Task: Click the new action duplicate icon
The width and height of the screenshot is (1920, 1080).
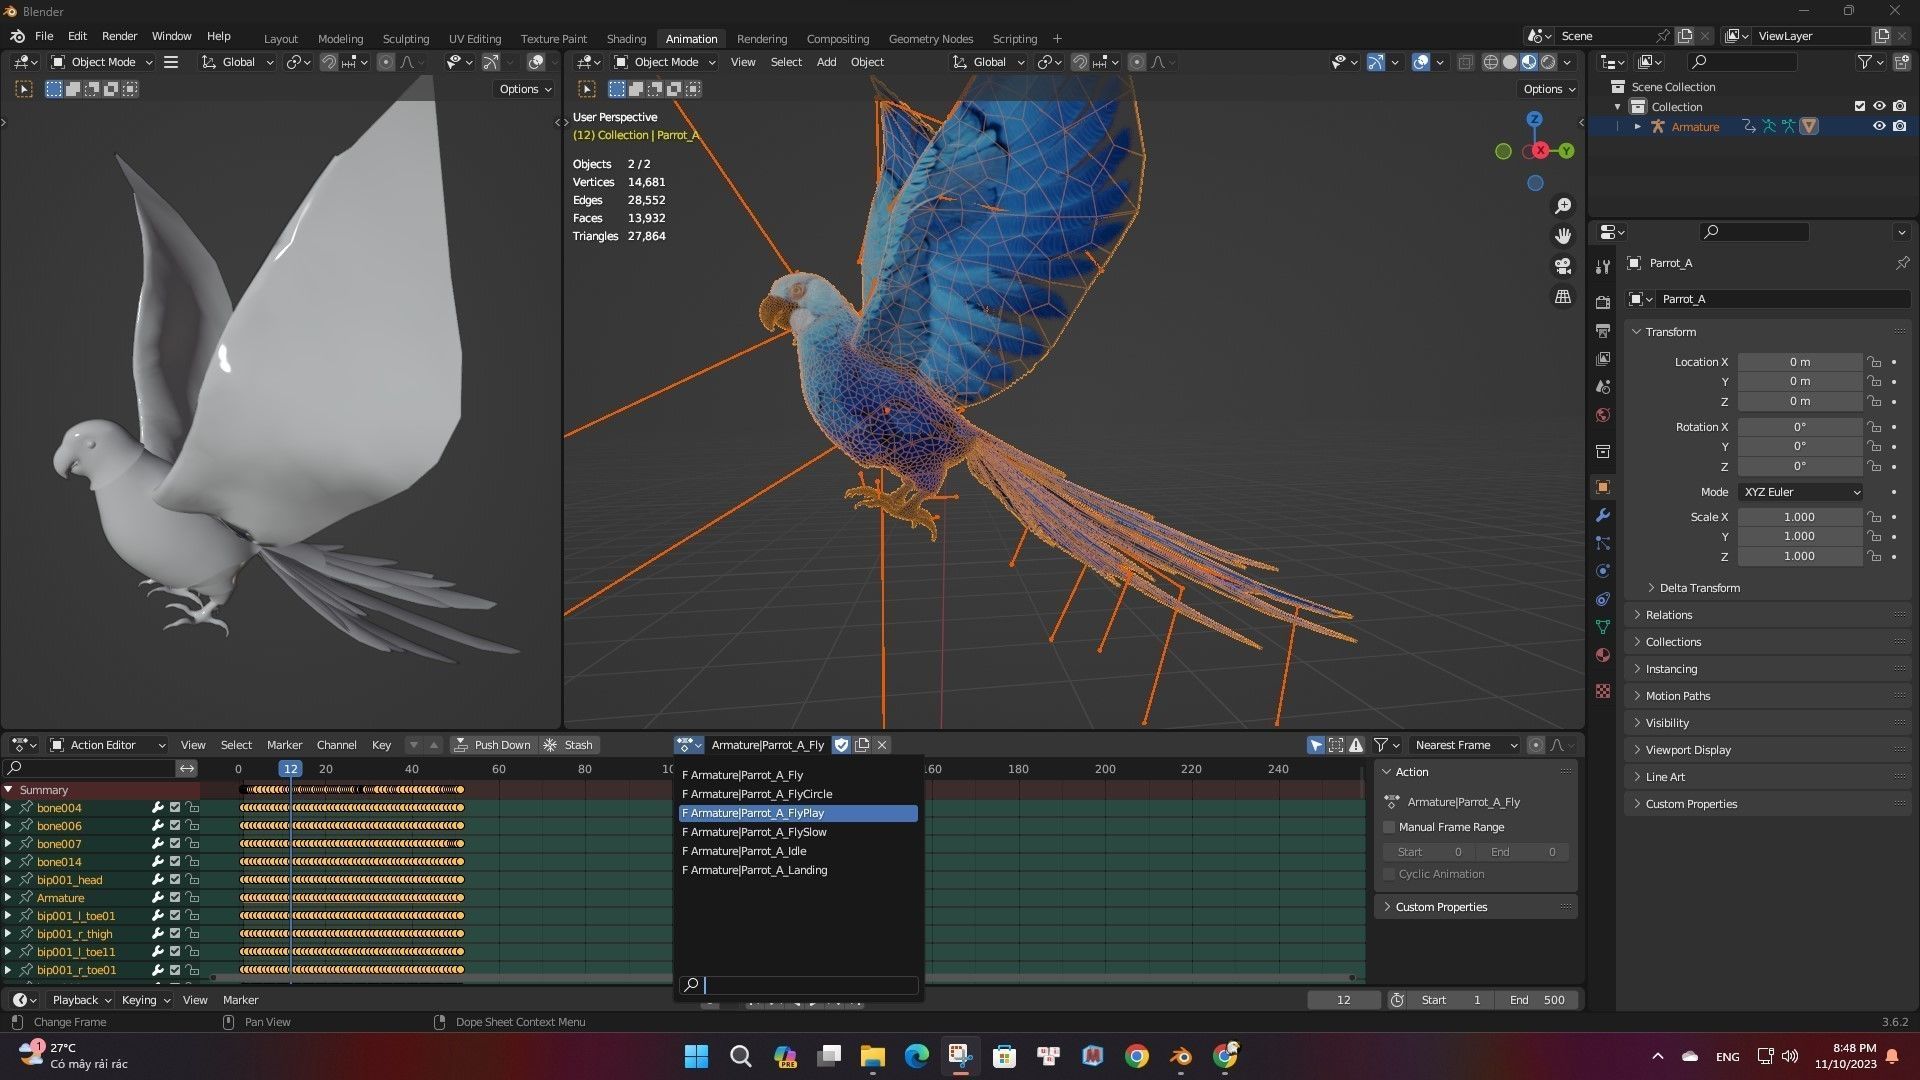Action: coord(862,745)
